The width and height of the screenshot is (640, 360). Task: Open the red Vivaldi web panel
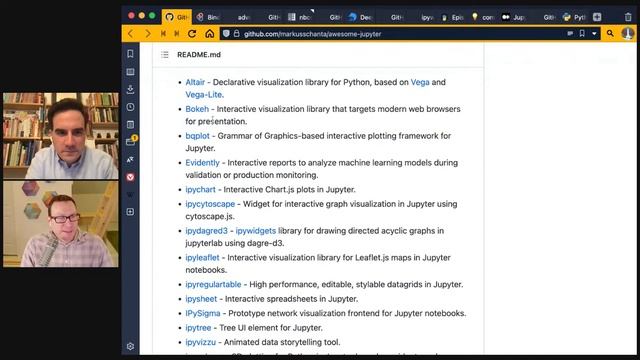coord(130,177)
